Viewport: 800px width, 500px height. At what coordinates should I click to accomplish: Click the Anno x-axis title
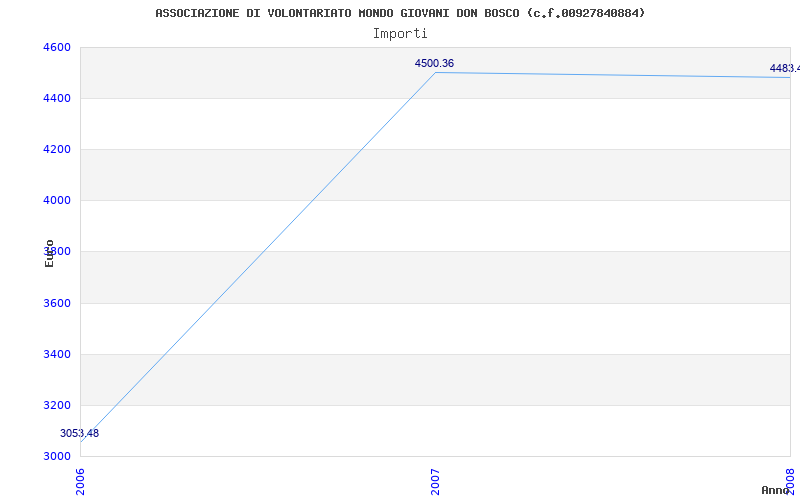tap(774, 490)
